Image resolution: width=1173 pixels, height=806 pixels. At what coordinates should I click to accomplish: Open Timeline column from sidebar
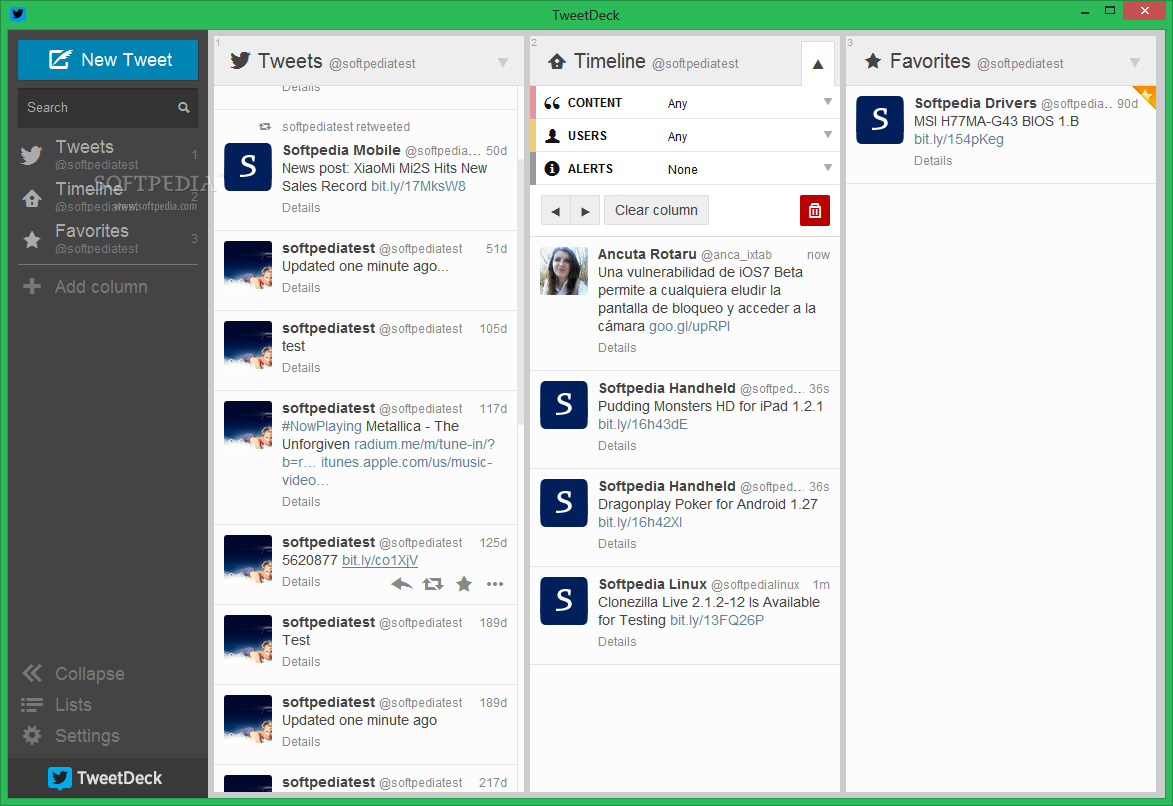point(108,196)
